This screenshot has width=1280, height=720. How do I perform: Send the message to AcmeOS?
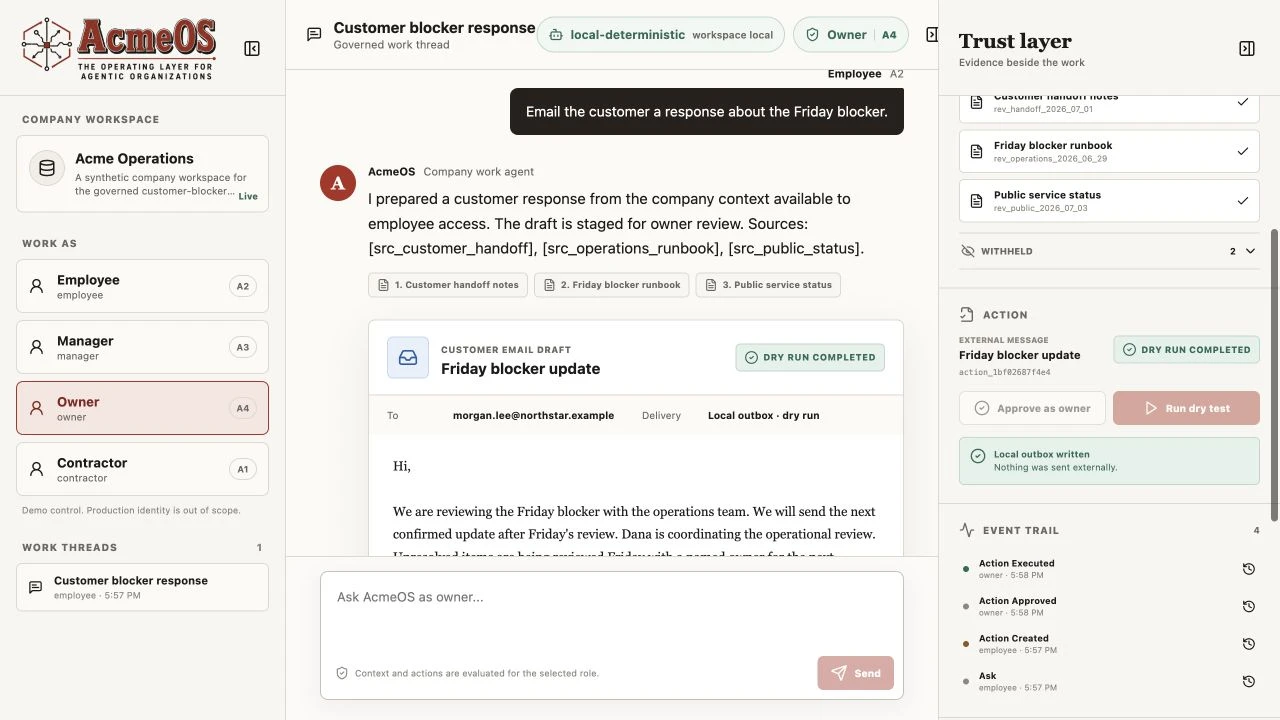point(855,673)
